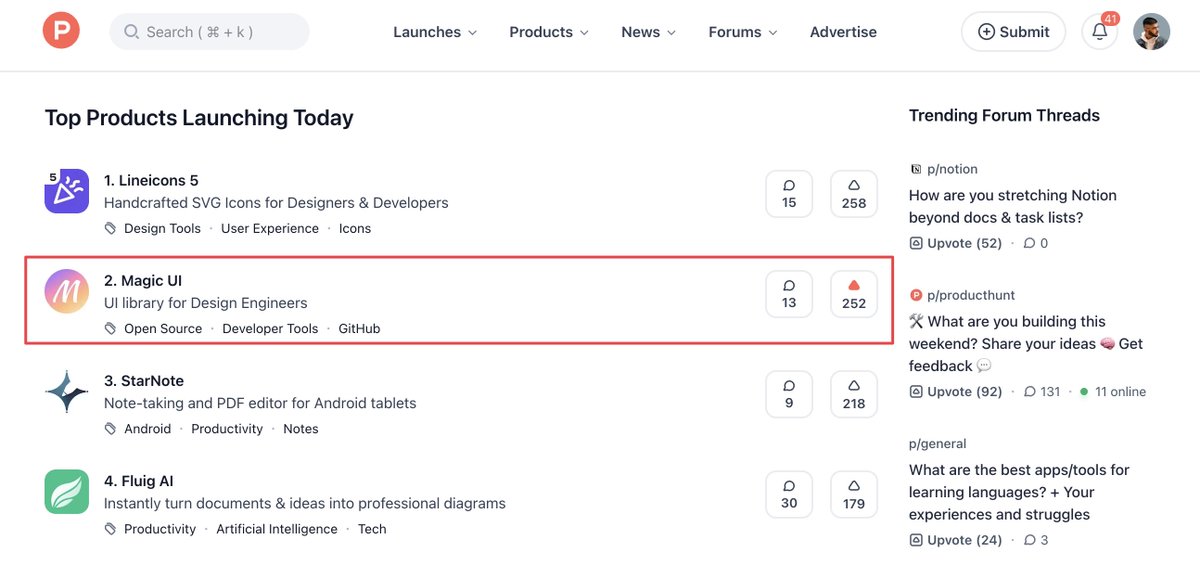Click the Lineicons 5 tagline text

[276, 203]
